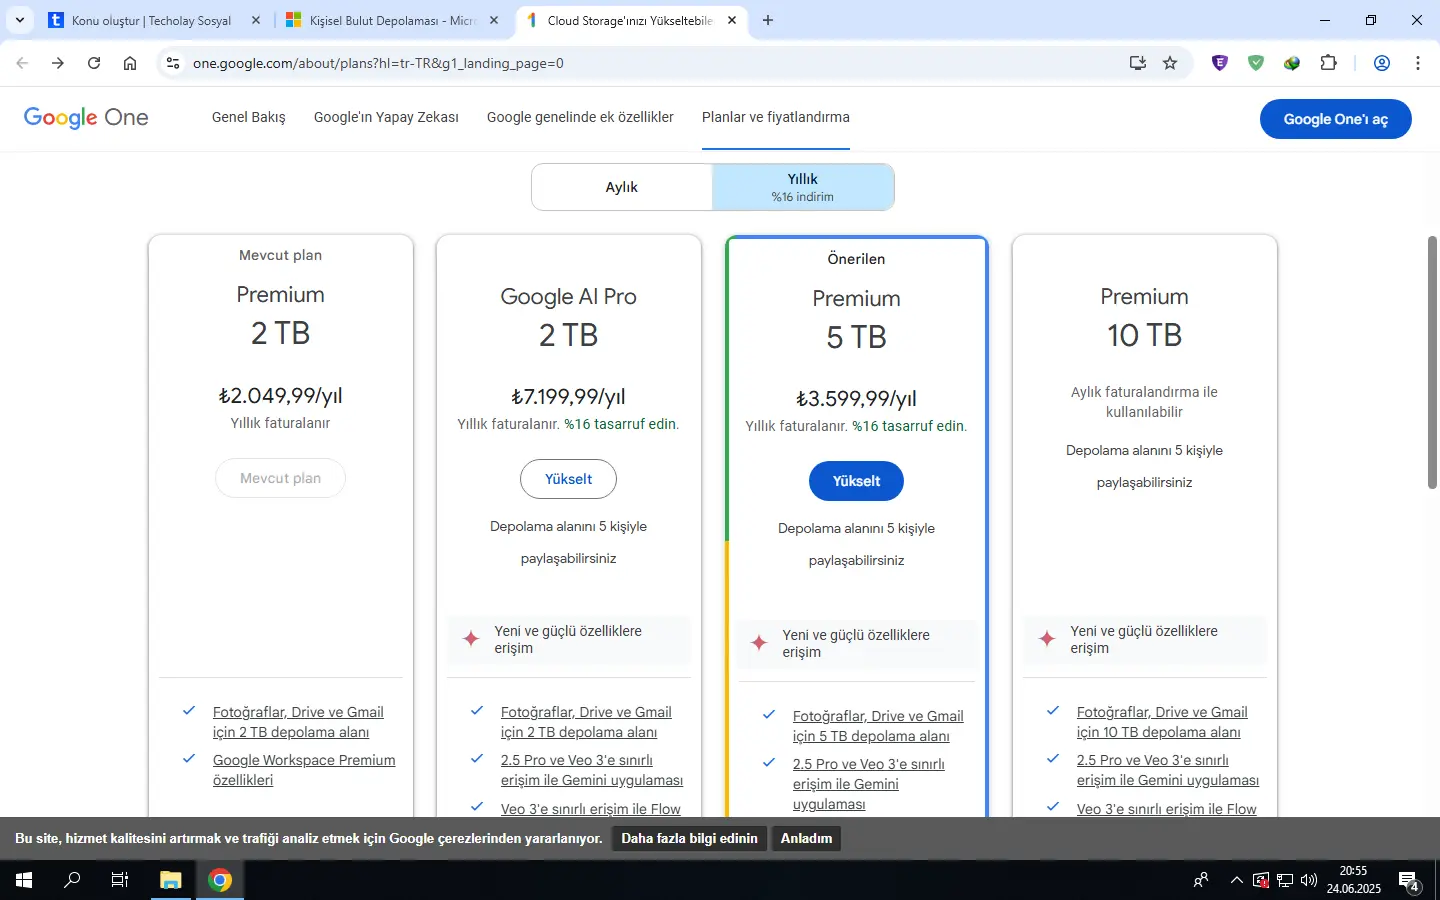
Task: Open the 2 TB depolama alanı link under Premium 2 TB
Action: (298, 722)
